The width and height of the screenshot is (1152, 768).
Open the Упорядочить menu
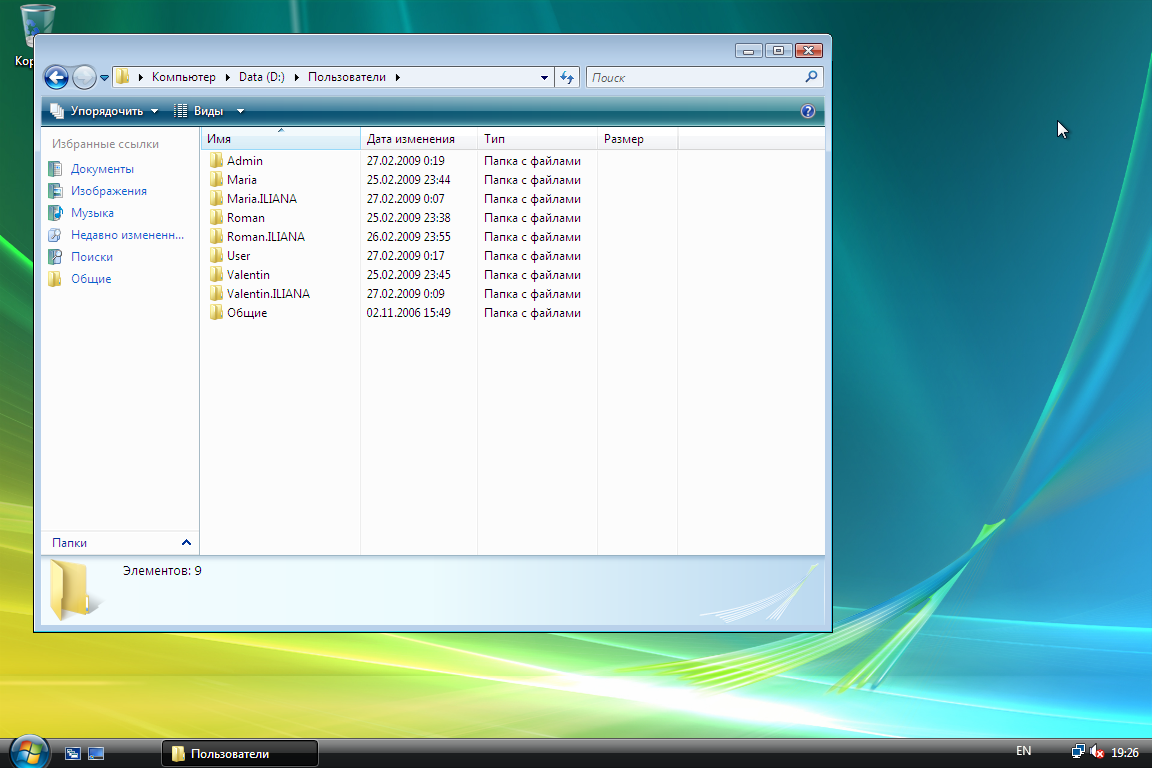[104, 111]
